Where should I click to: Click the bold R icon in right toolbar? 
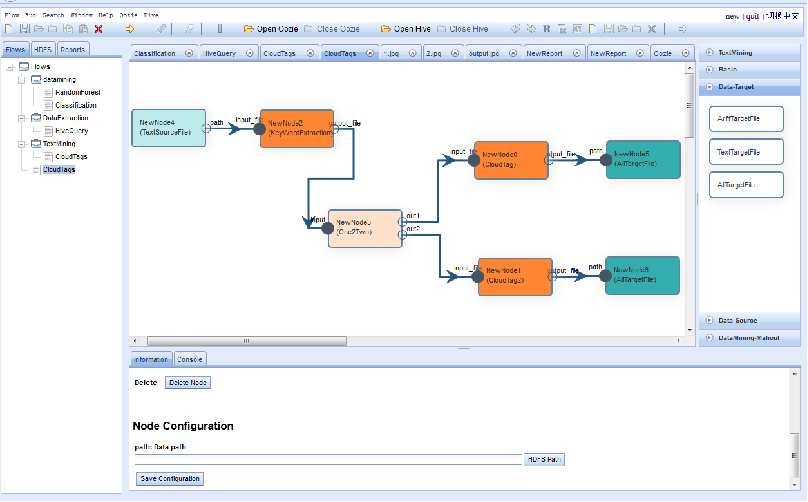point(546,29)
